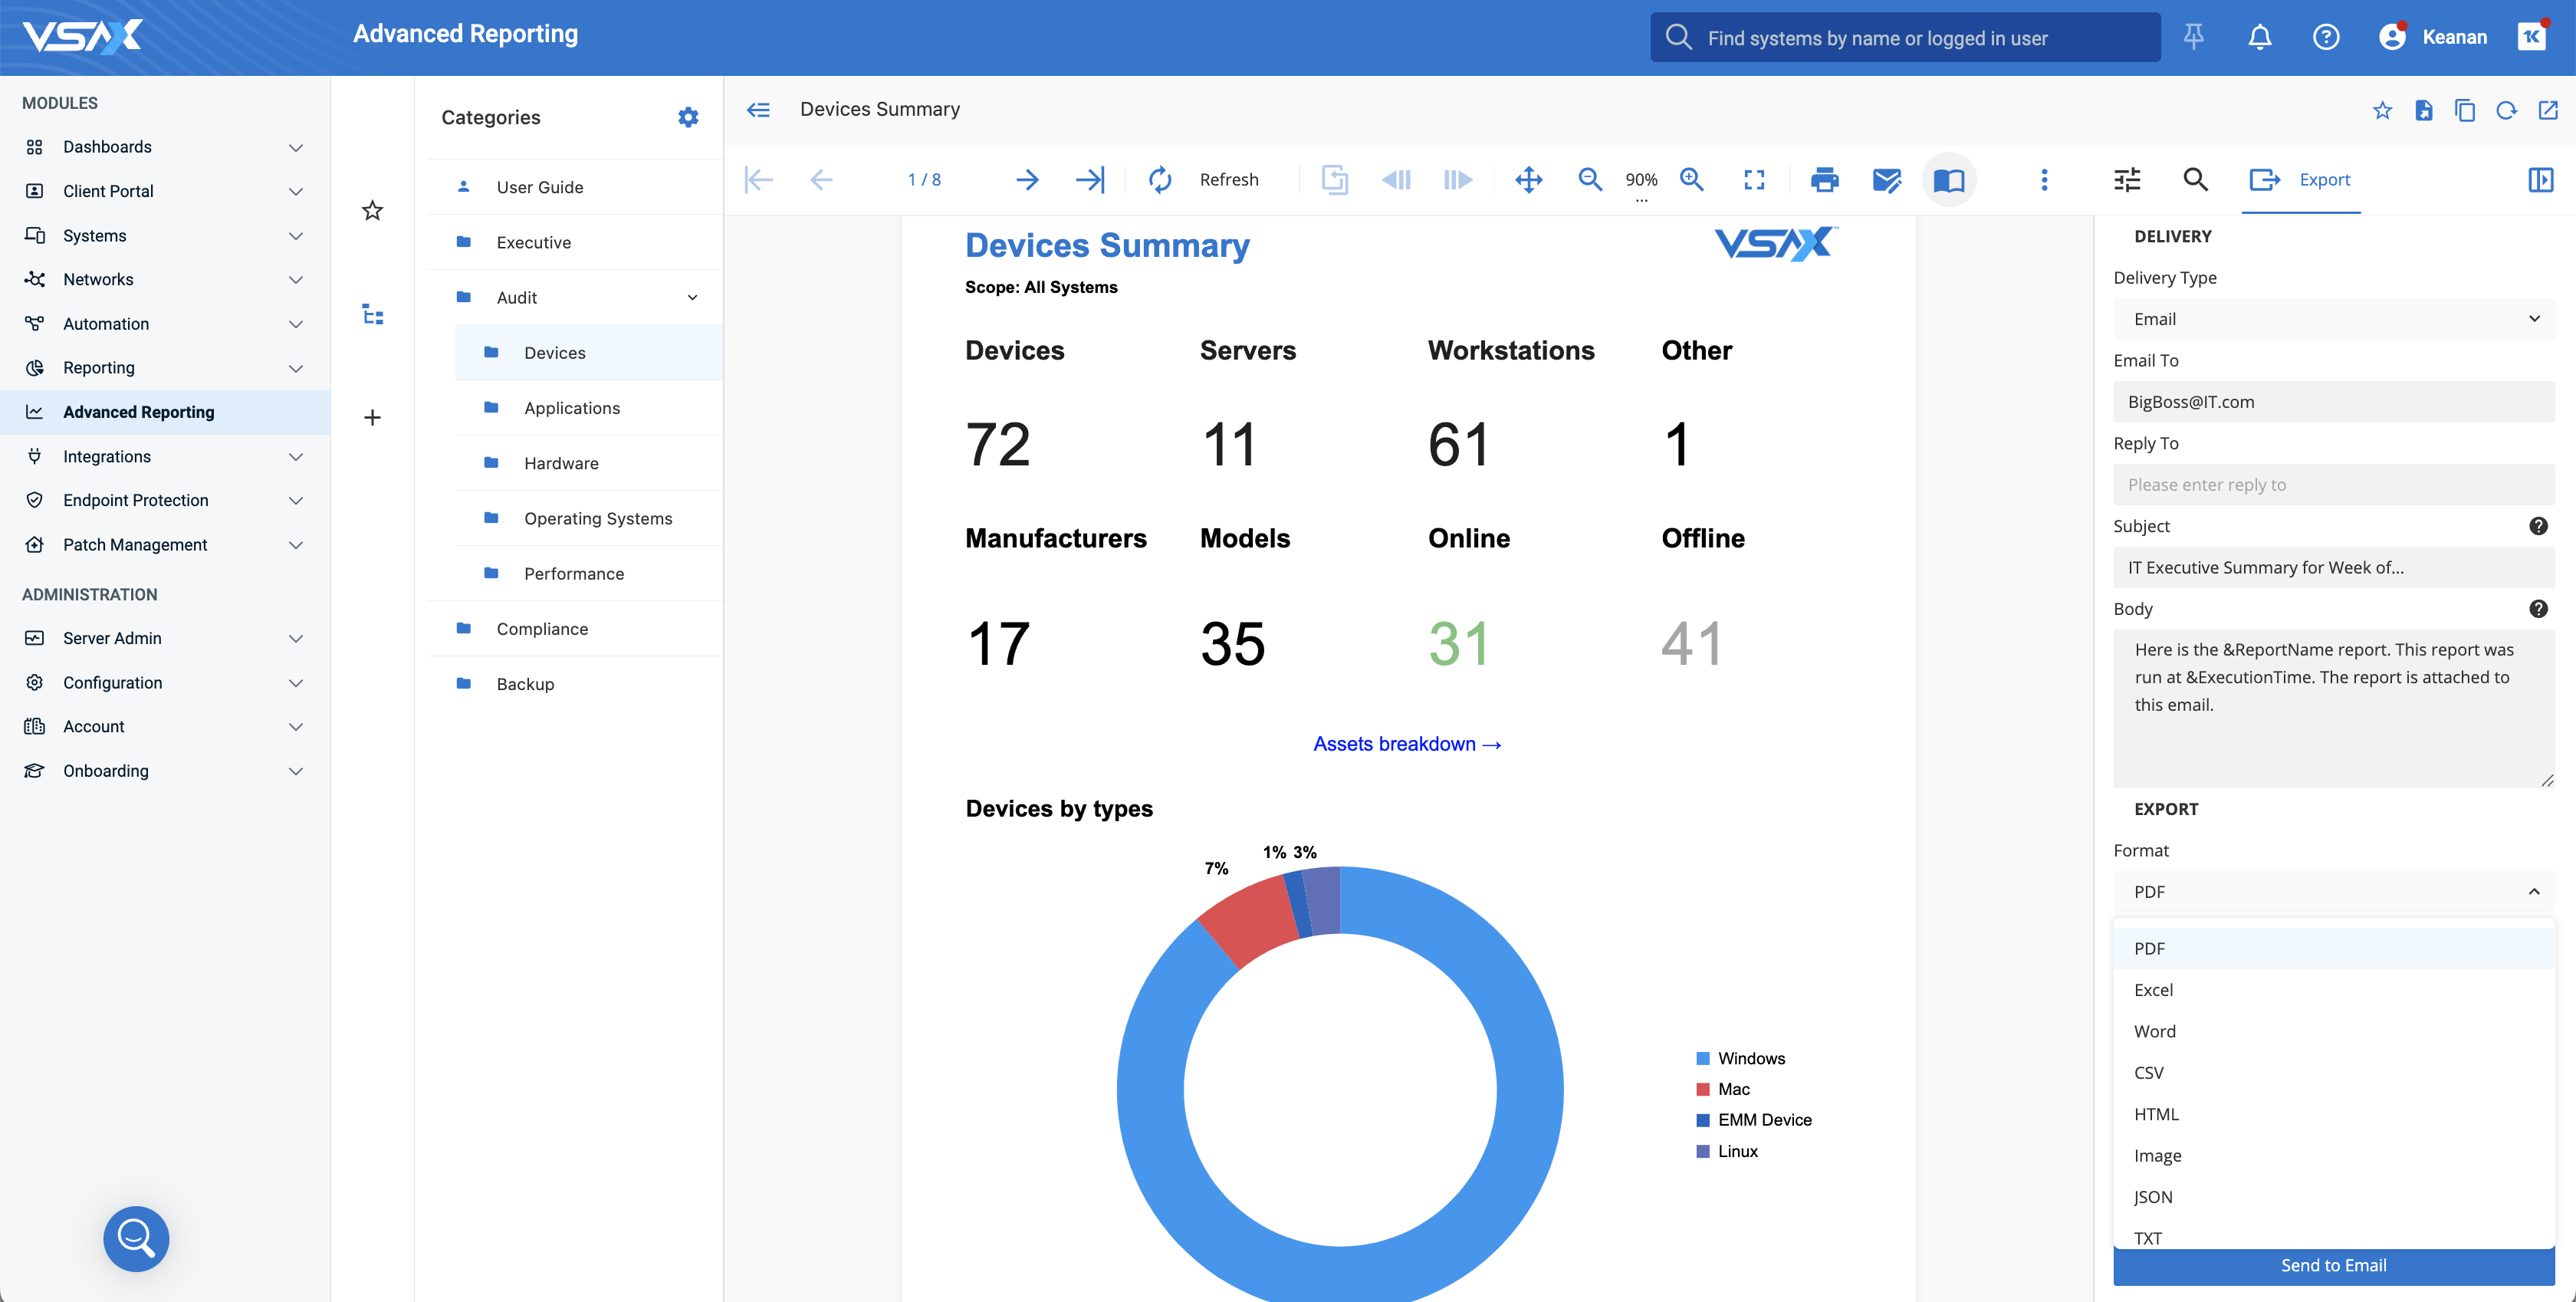Click the notifications bell icon
This screenshot has height=1302, width=2576.
[x=2259, y=38]
